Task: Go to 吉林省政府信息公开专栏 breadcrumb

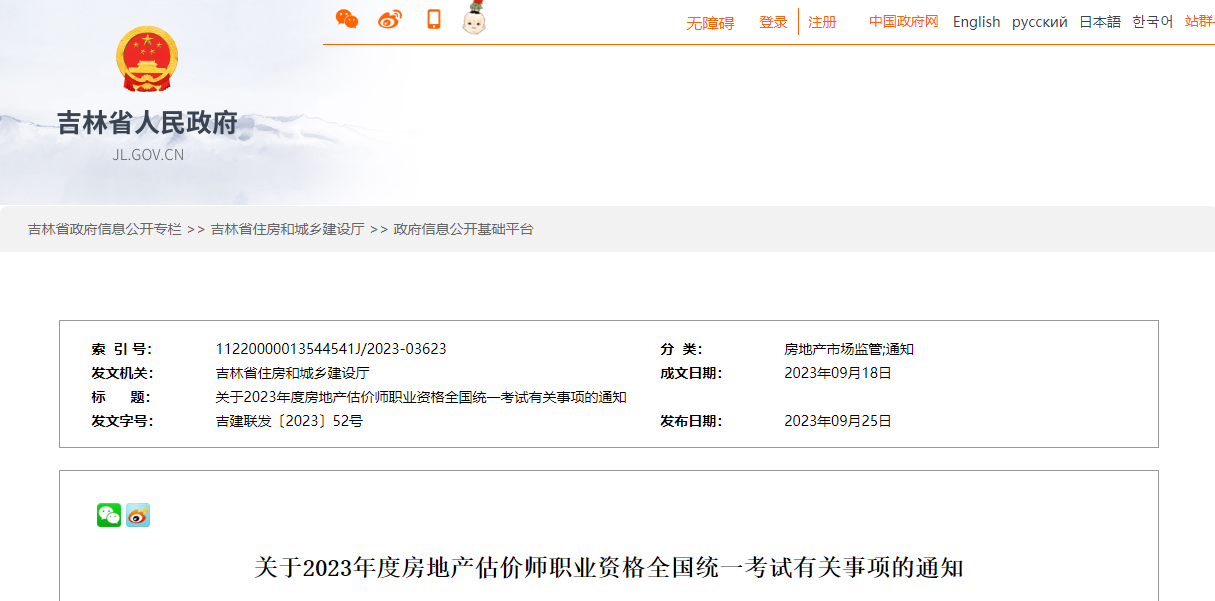Action: pos(105,229)
